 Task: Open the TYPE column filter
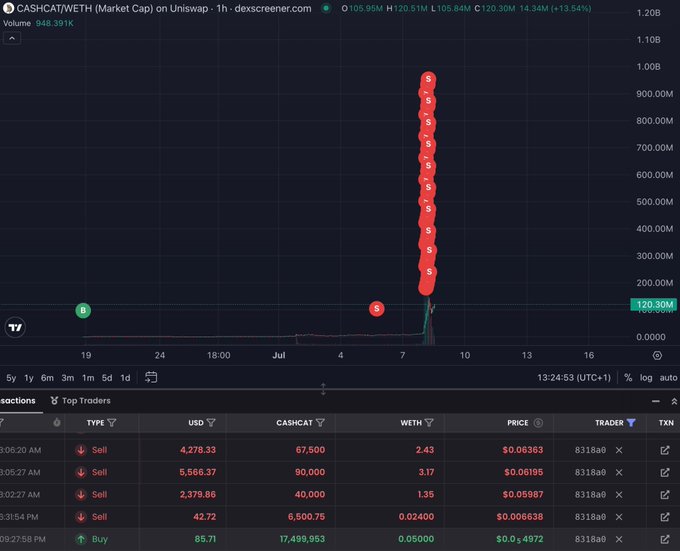click(112, 423)
